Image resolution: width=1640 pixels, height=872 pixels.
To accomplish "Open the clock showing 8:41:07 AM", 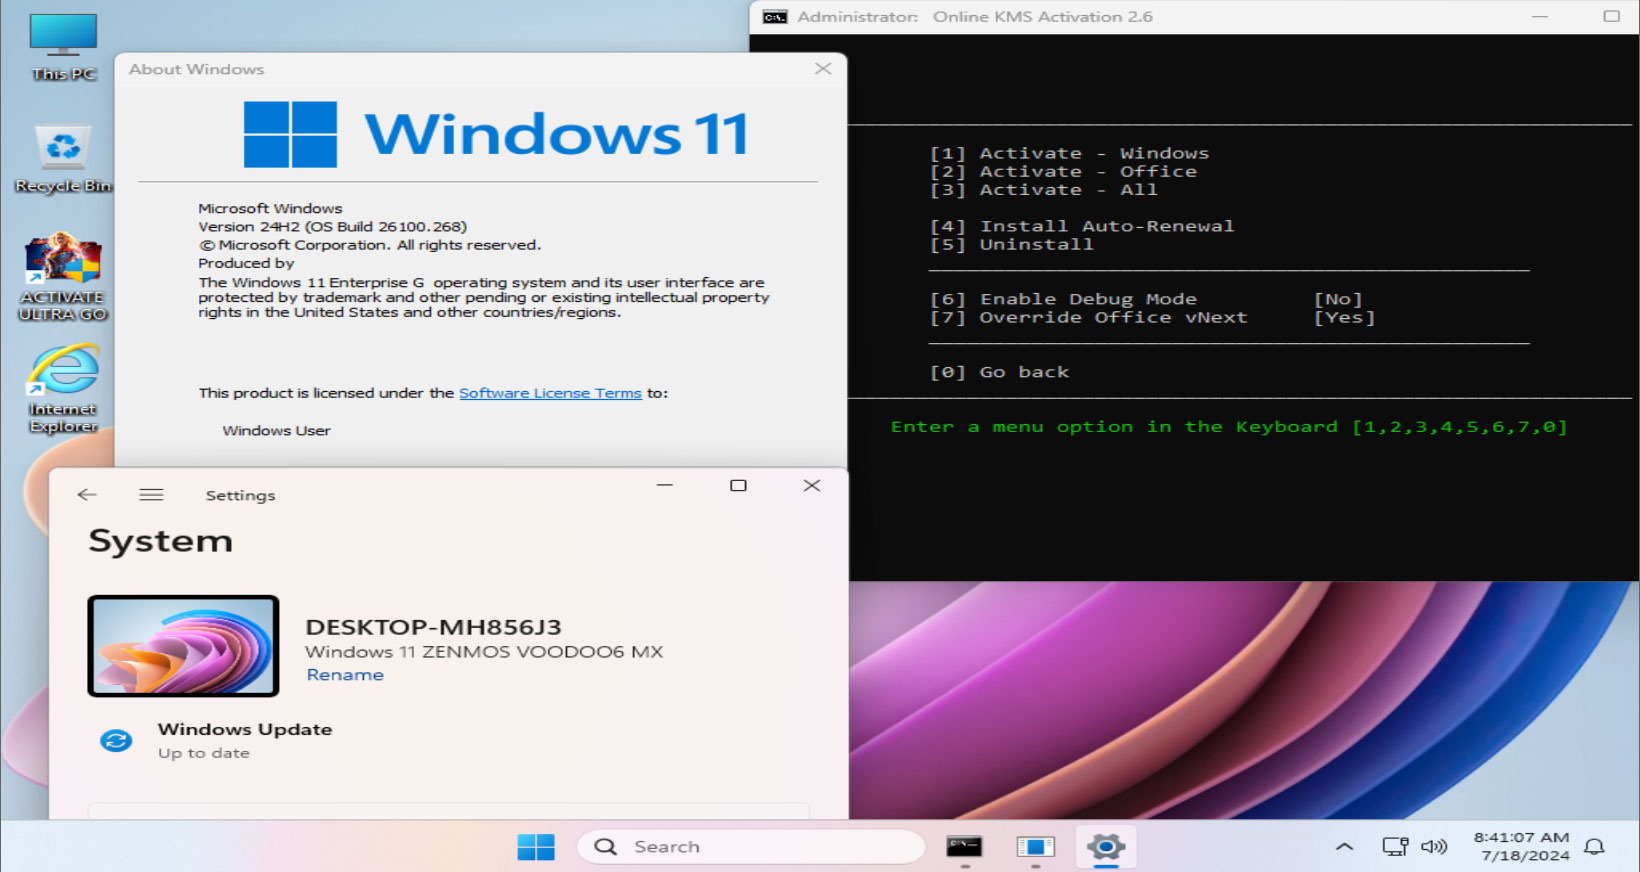I will (1524, 847).
